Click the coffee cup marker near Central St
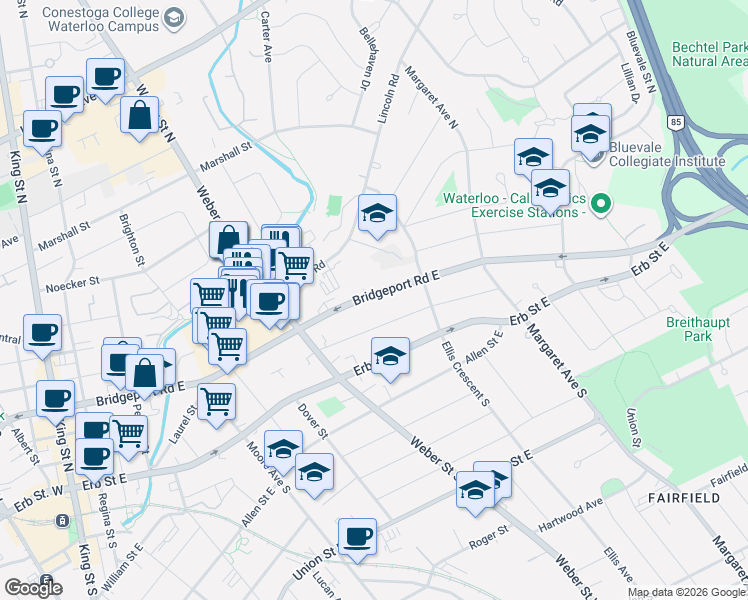The width and height of the screenshot is (748, 600). point(42,336)
